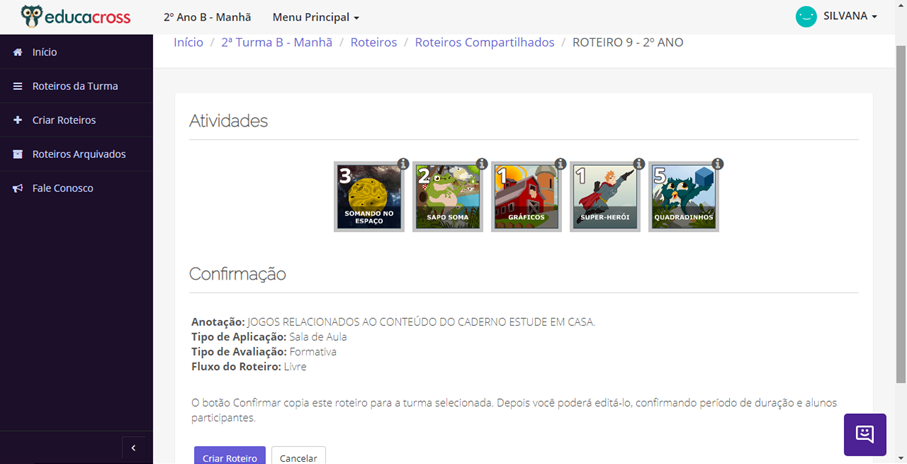The width and height of the screenshot is (907, 464).
Task: Click the 2º Ano B - Manhã class selector
Action: click(x=207, y=17)
